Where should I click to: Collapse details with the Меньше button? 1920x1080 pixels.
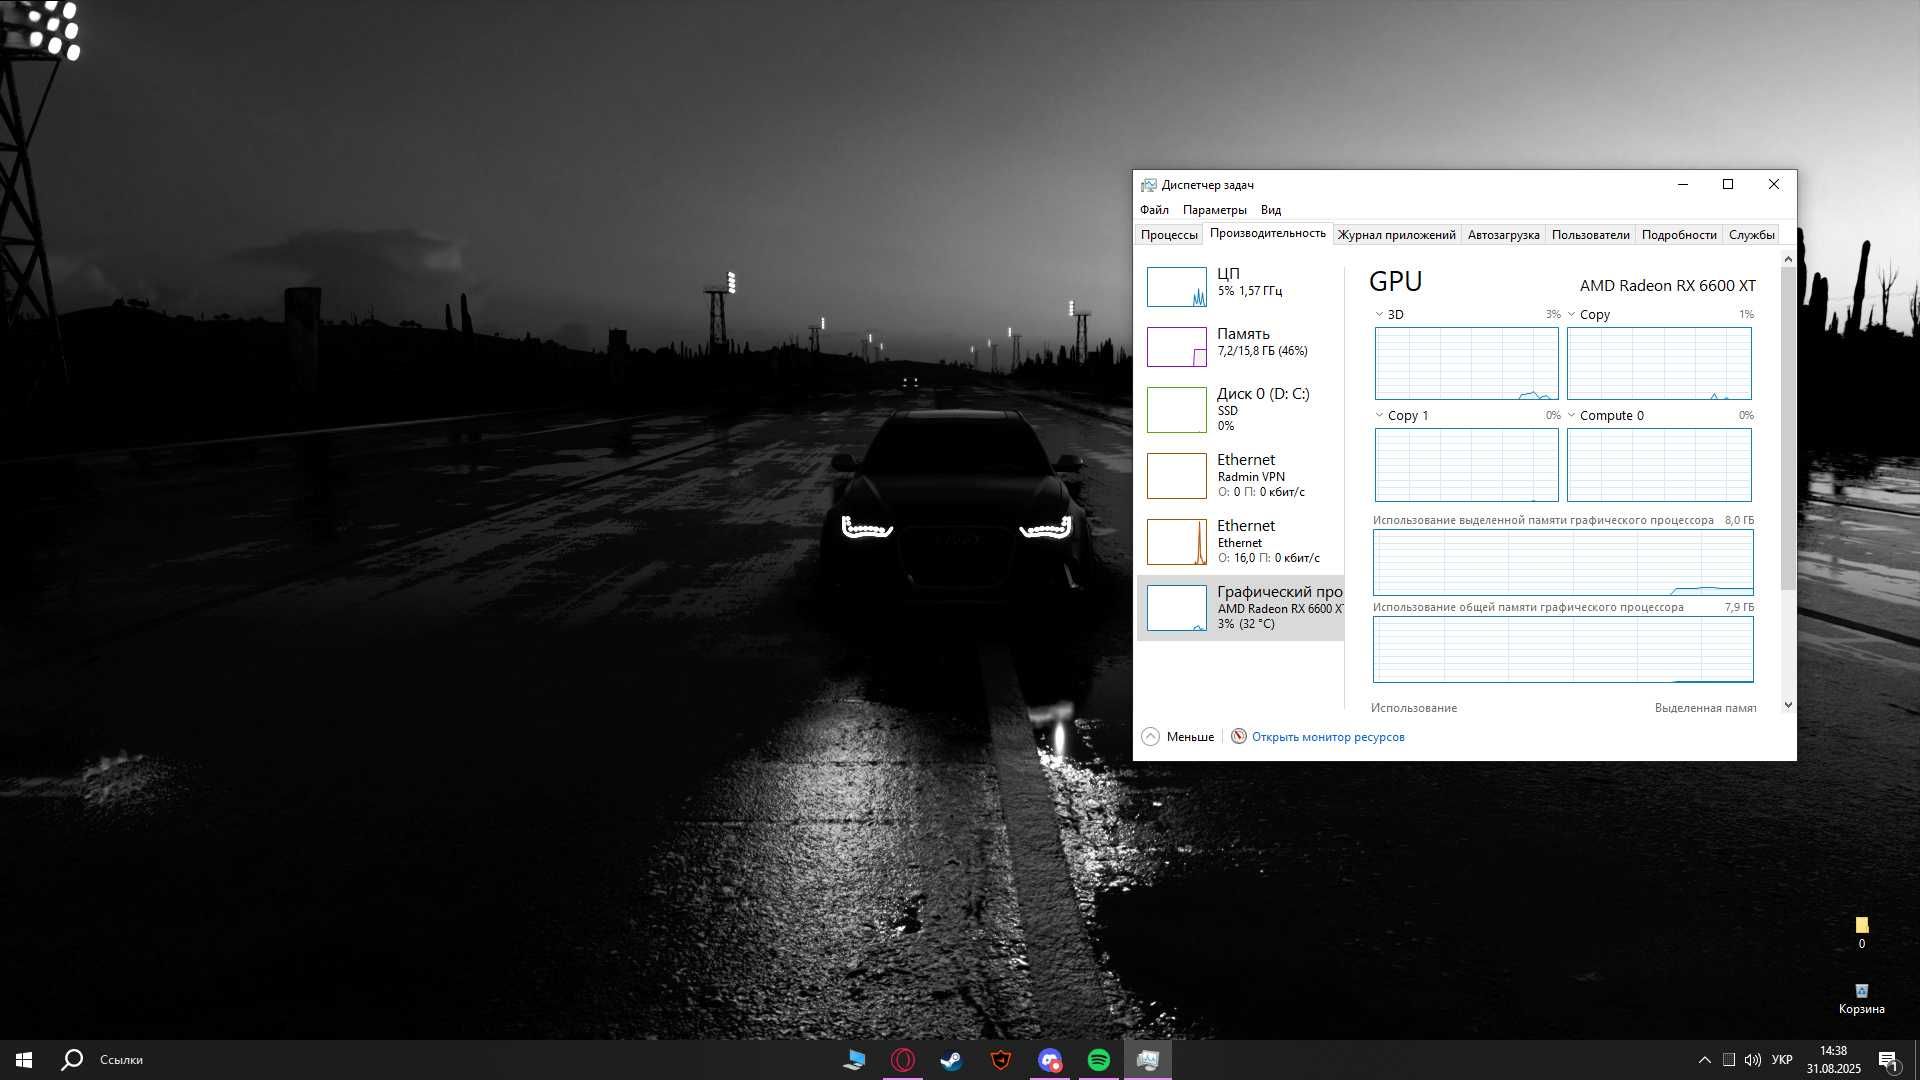[1178, 737]
